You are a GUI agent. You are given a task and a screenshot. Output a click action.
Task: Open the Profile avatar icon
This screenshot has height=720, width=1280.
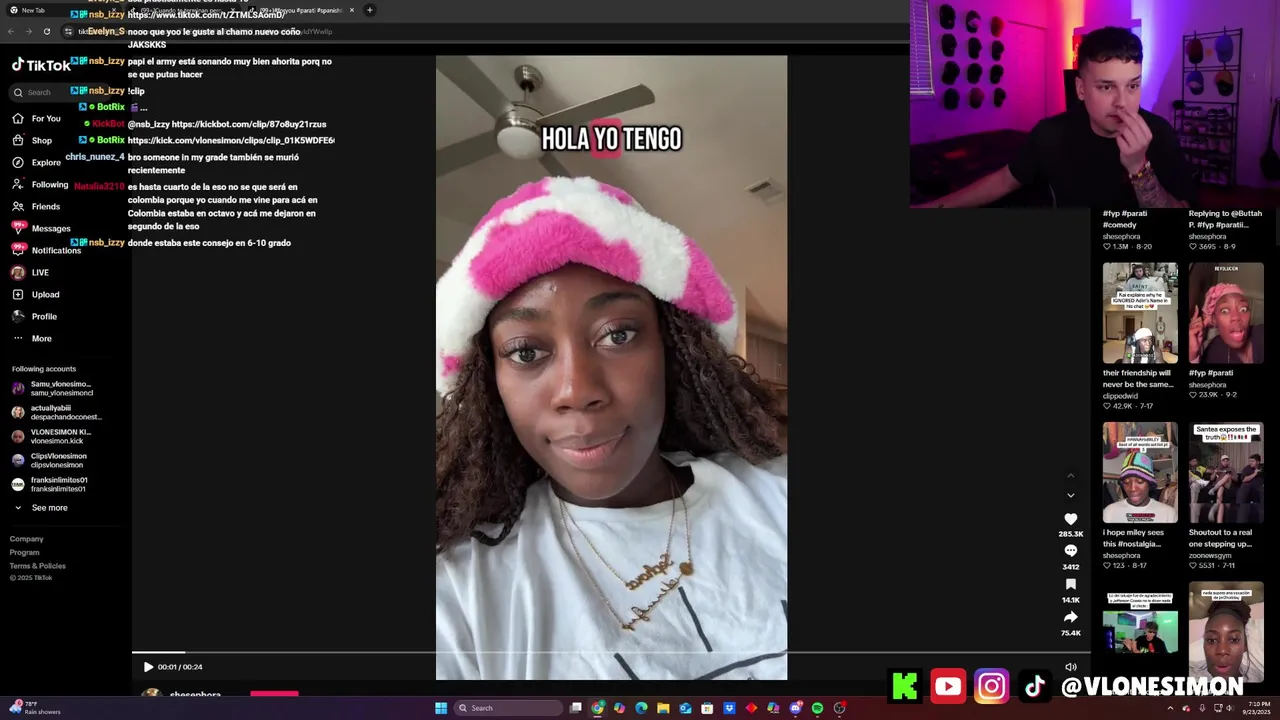click(17, 316)
